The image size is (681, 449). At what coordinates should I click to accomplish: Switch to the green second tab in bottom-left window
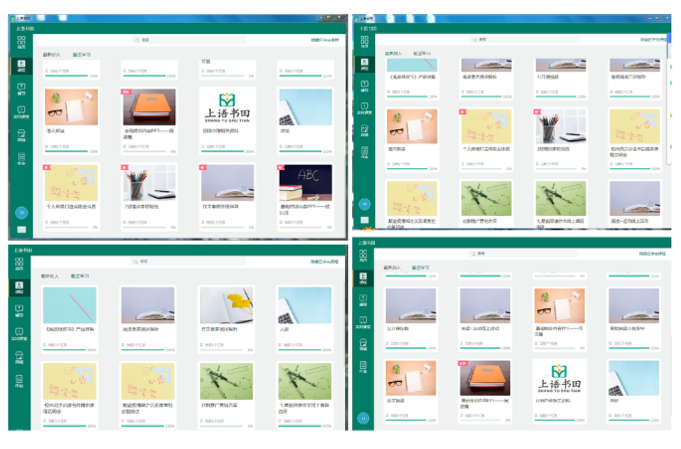[x=80, y=276]
